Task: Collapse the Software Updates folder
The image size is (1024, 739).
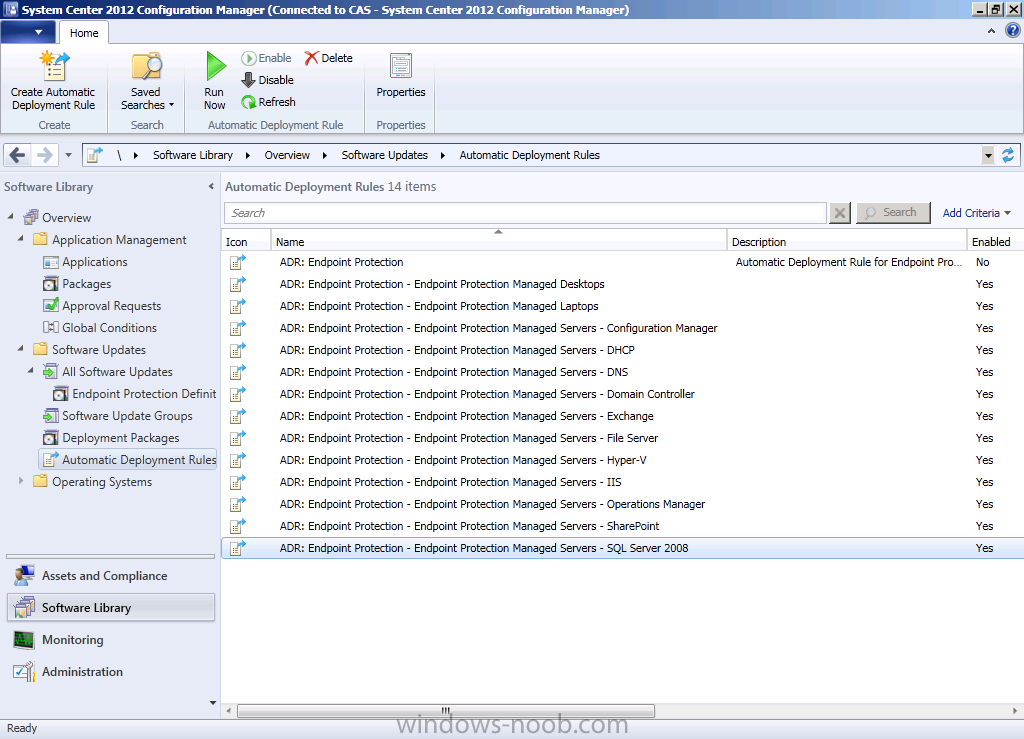Action: (x=20, y=349)
